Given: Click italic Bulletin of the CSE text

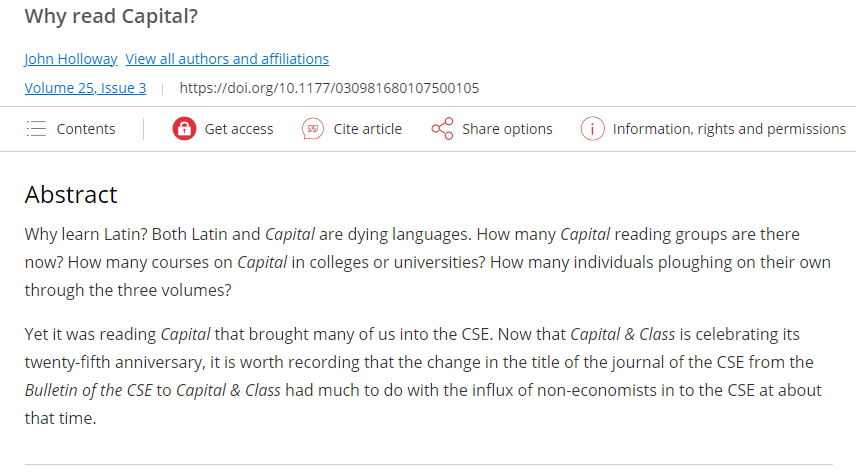Looking at the screenshot, I should point(88,390).
